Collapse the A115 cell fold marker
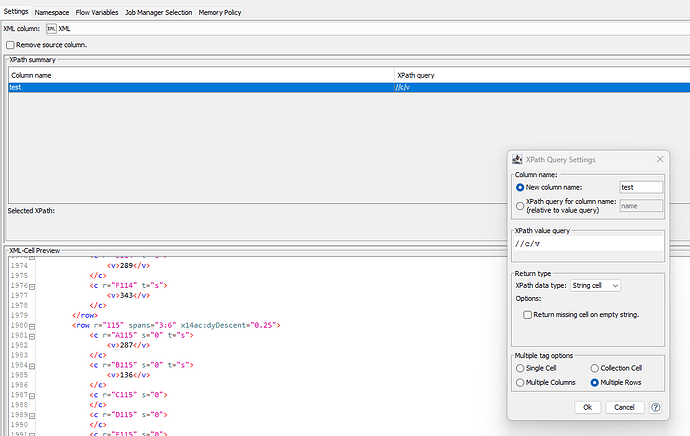 pyautogui.click(x=32, y=335)
